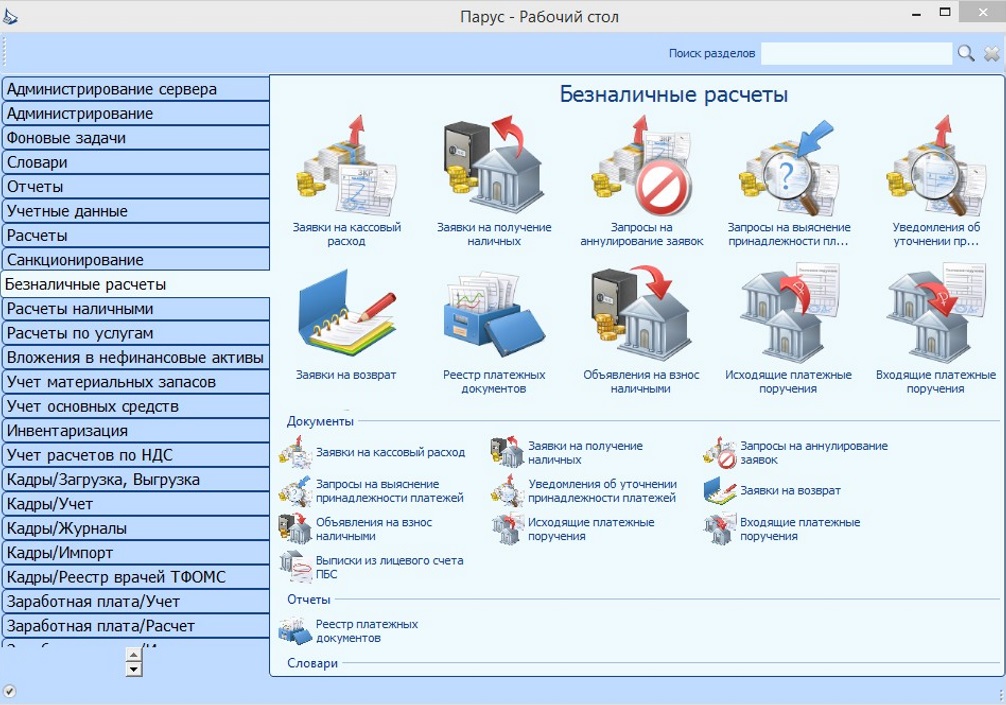Open Заявки на кассовый расход link in Документы

(x=390, y=452)
